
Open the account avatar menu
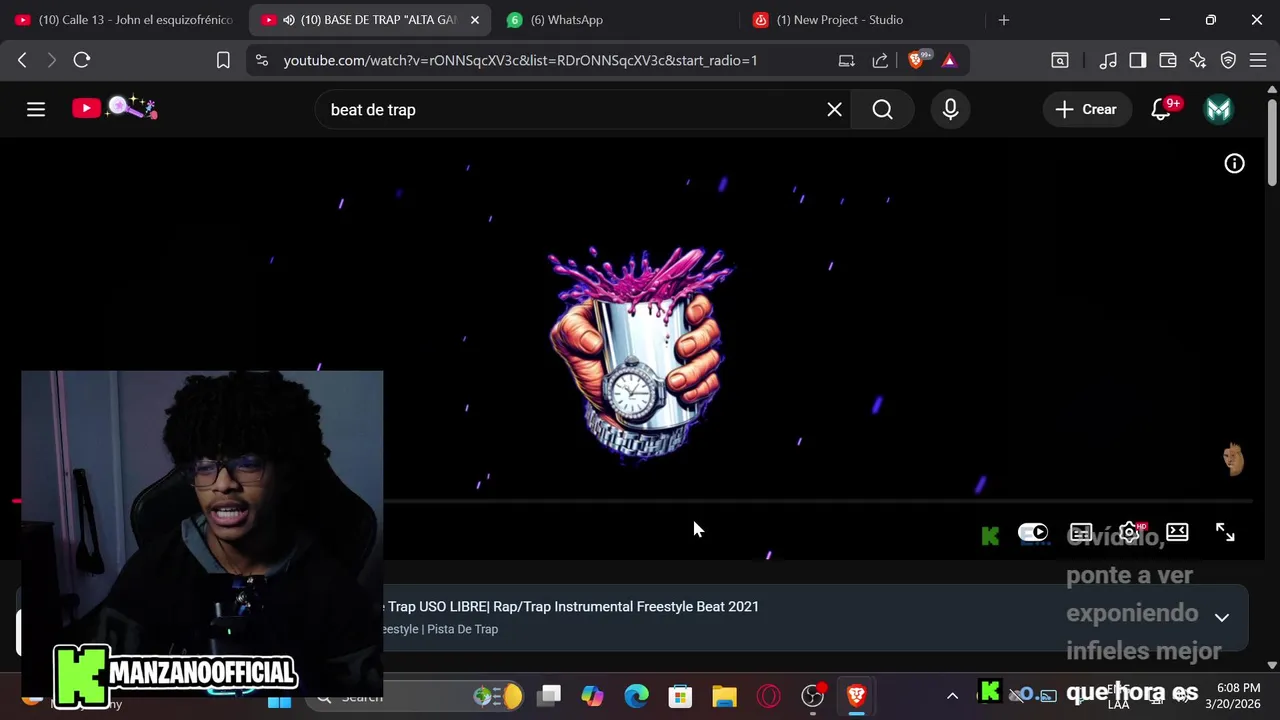1218,109
